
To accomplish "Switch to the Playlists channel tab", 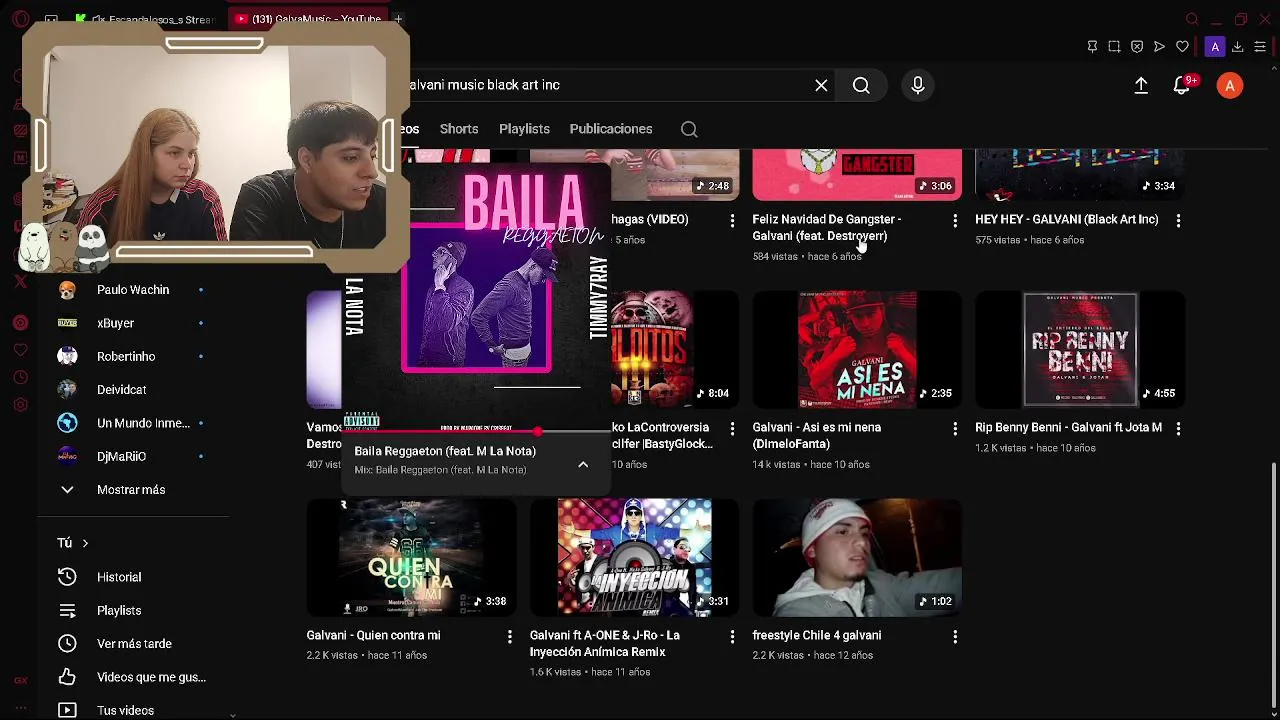I will click(x=524, y=129).
